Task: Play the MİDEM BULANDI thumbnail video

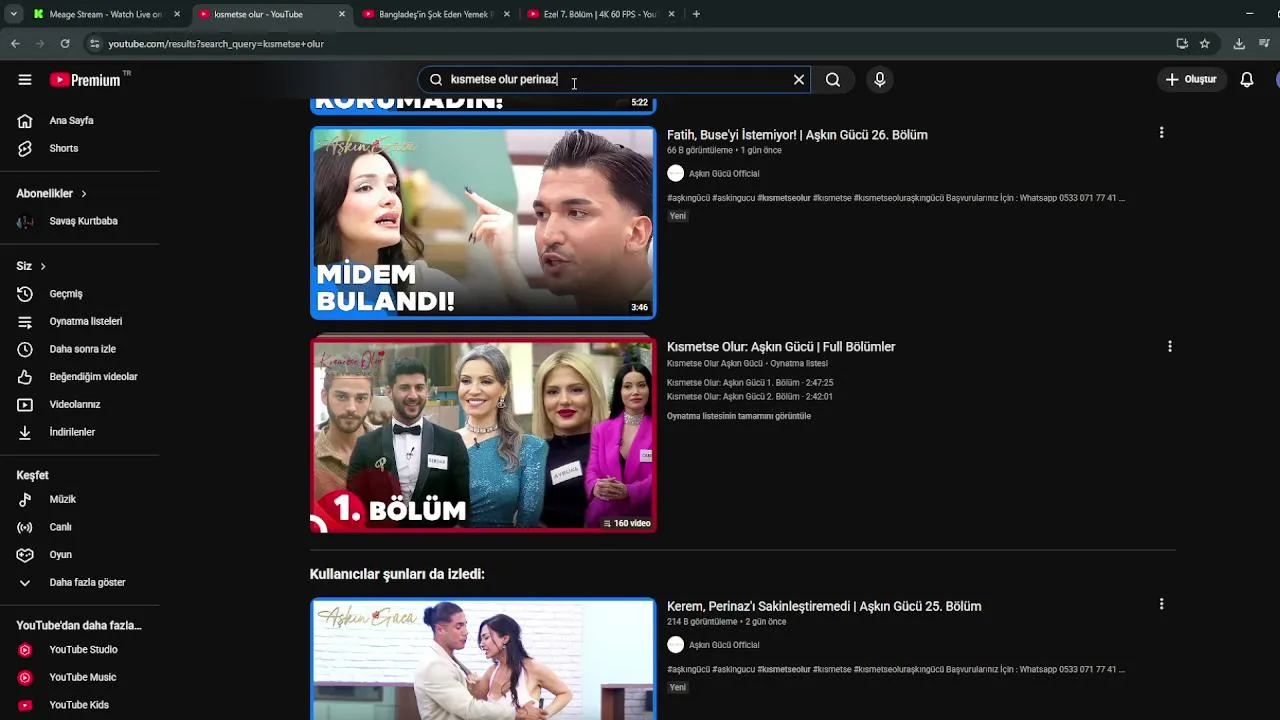Action: 483,223
